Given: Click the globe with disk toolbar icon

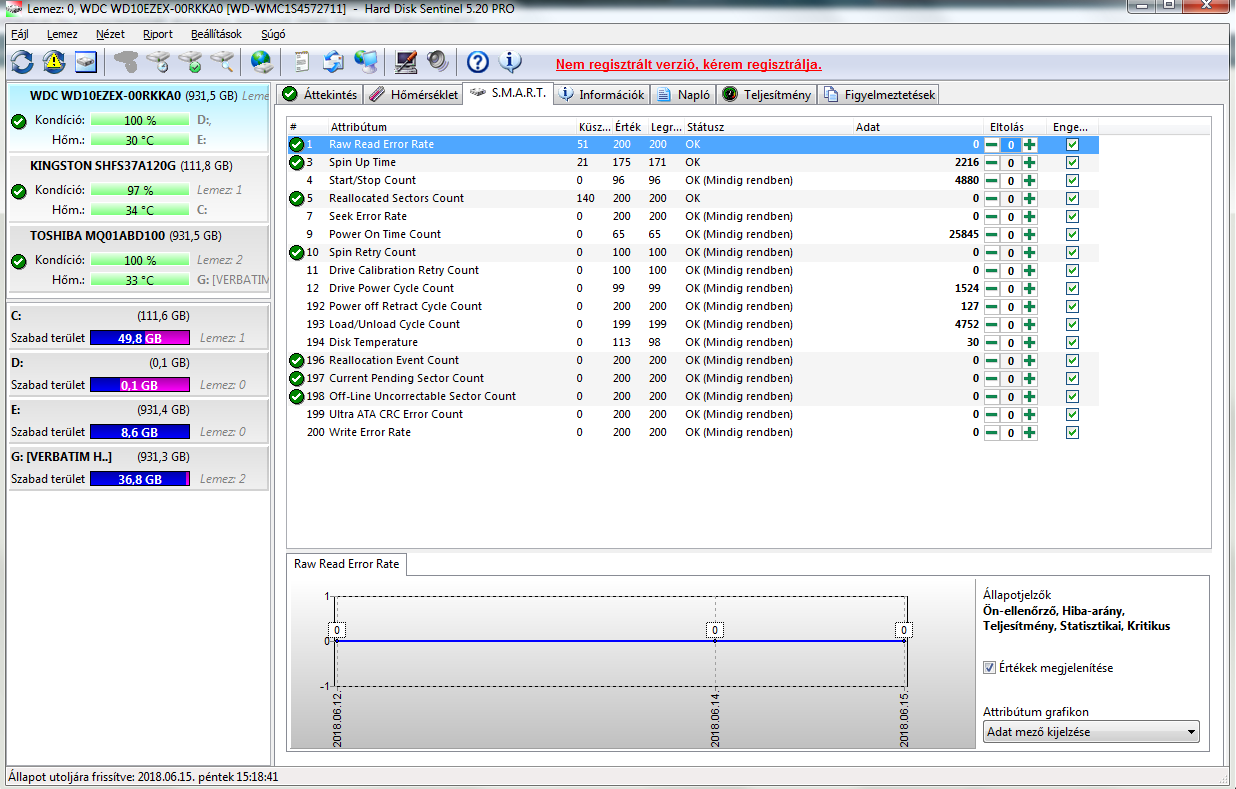Looking at the screenshot, I should pos(262,62).
